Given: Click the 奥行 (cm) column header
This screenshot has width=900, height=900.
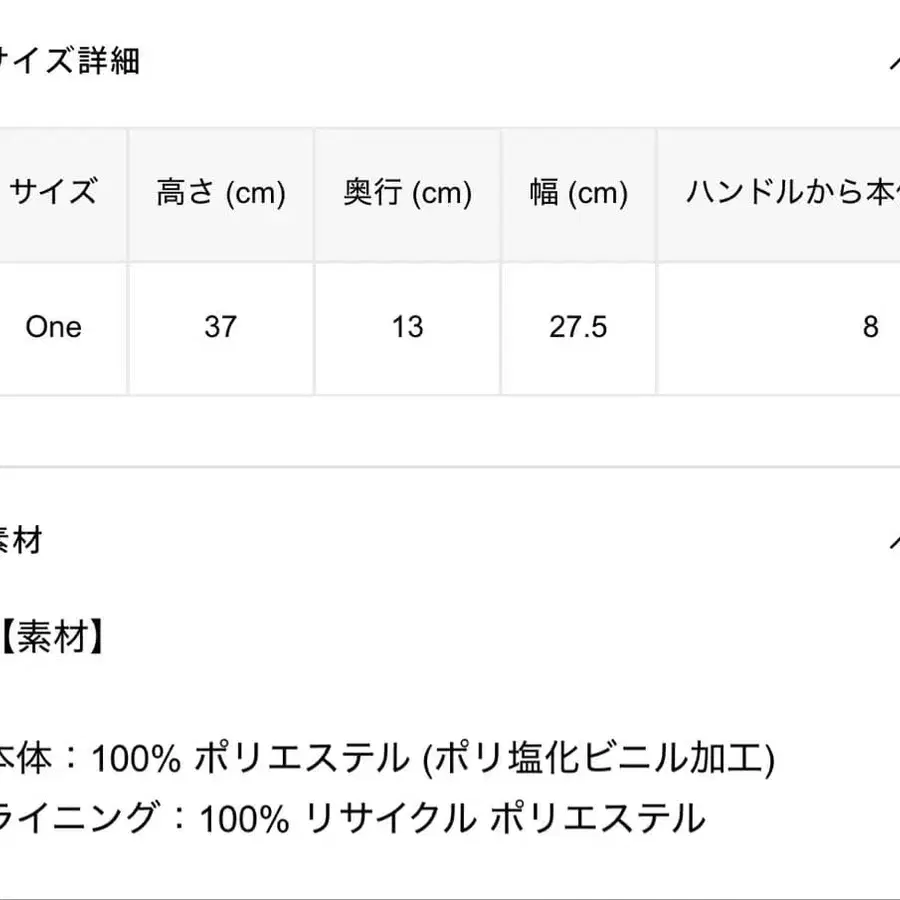Looking at the screenshot, I should click(408, 193).
